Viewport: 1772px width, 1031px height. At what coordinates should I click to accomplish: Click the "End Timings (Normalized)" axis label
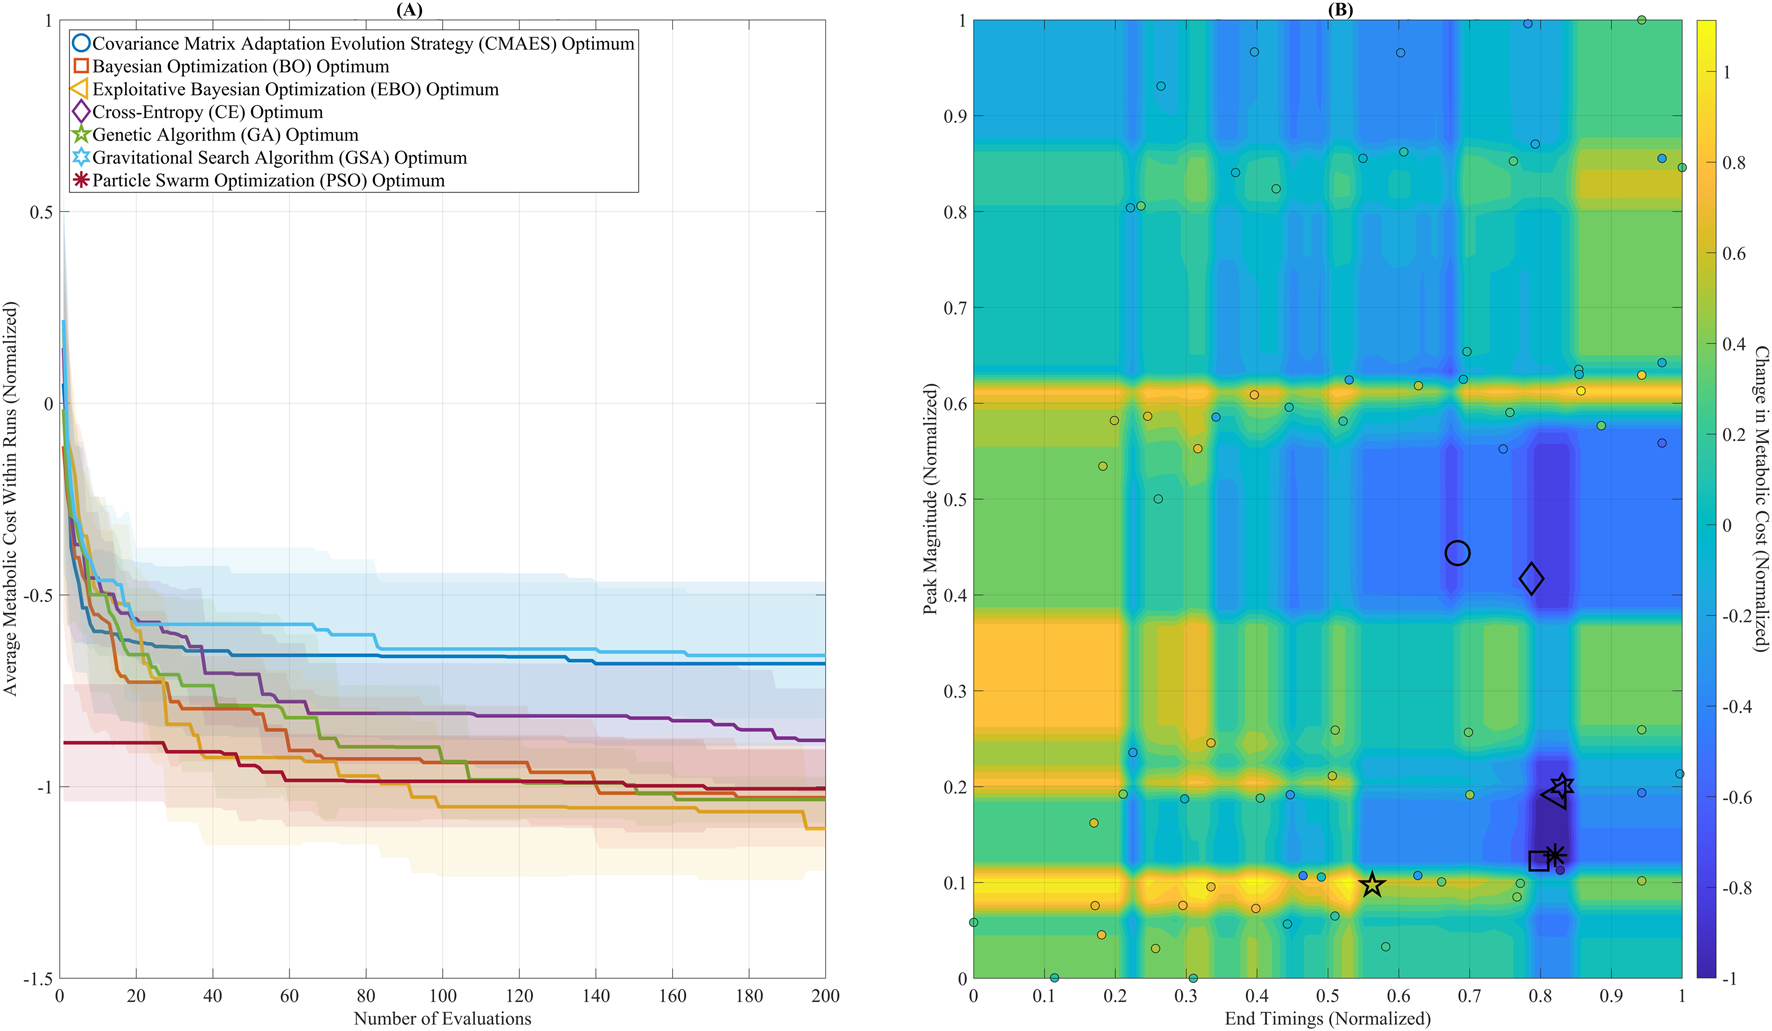click(x=1327, y=1019)
